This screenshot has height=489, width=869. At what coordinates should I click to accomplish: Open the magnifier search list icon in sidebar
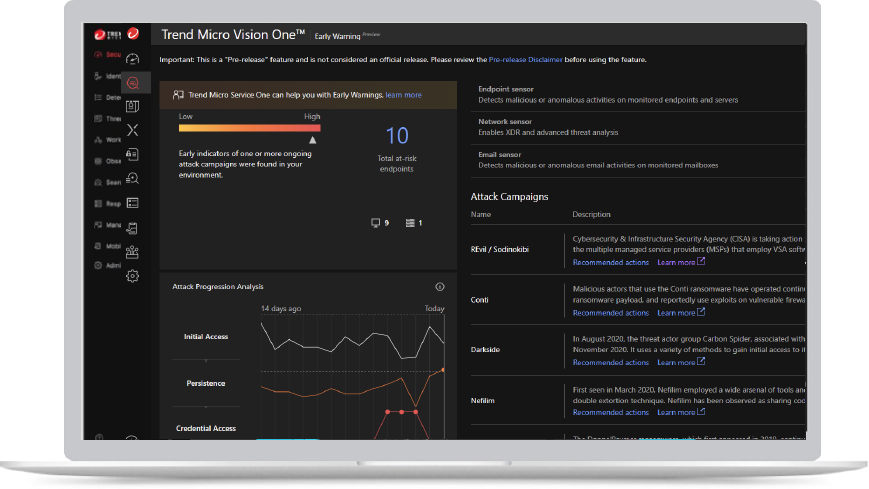[132, 179]
